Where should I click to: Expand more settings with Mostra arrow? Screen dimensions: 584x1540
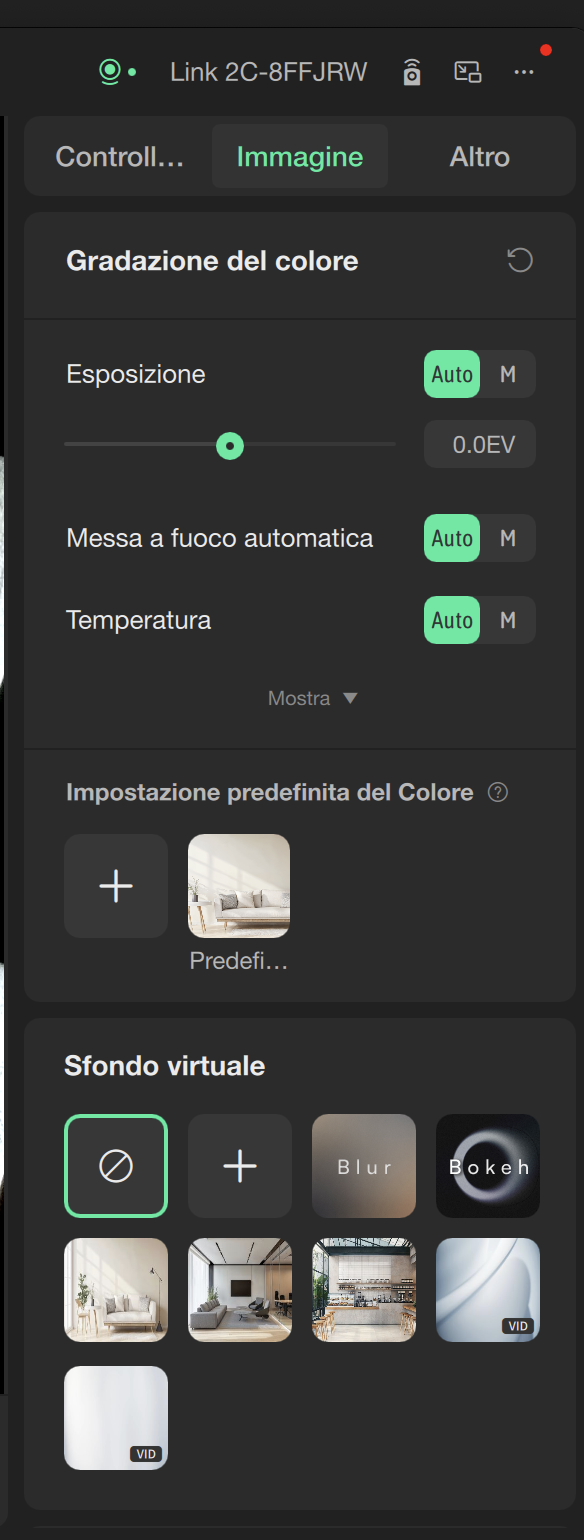pyautogui.click(x=313, y=698)
